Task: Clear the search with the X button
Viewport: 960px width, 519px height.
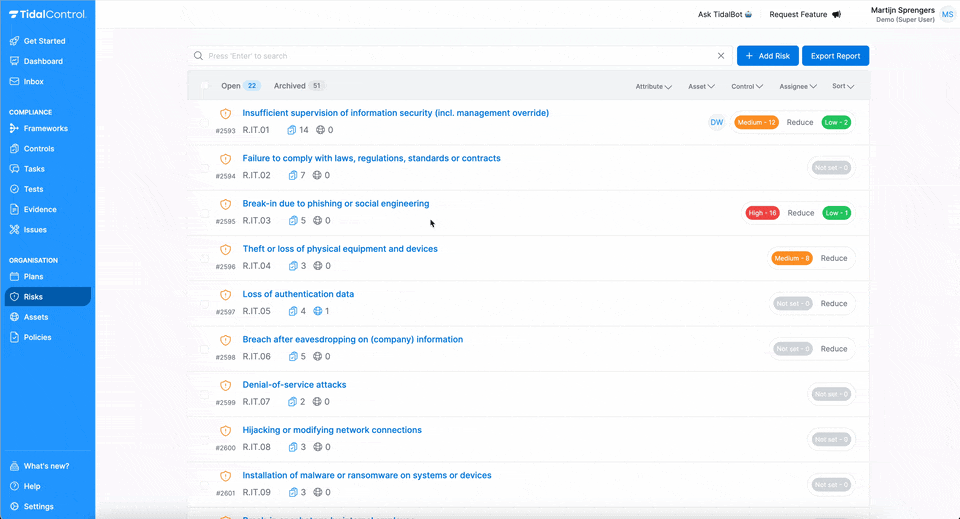Action: pos(721,56)
